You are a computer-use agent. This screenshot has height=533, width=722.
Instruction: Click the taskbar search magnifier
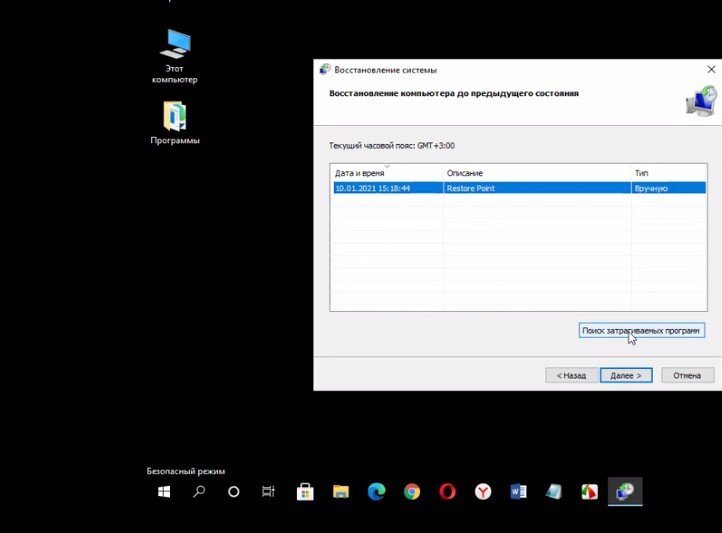tap(199, 492)
